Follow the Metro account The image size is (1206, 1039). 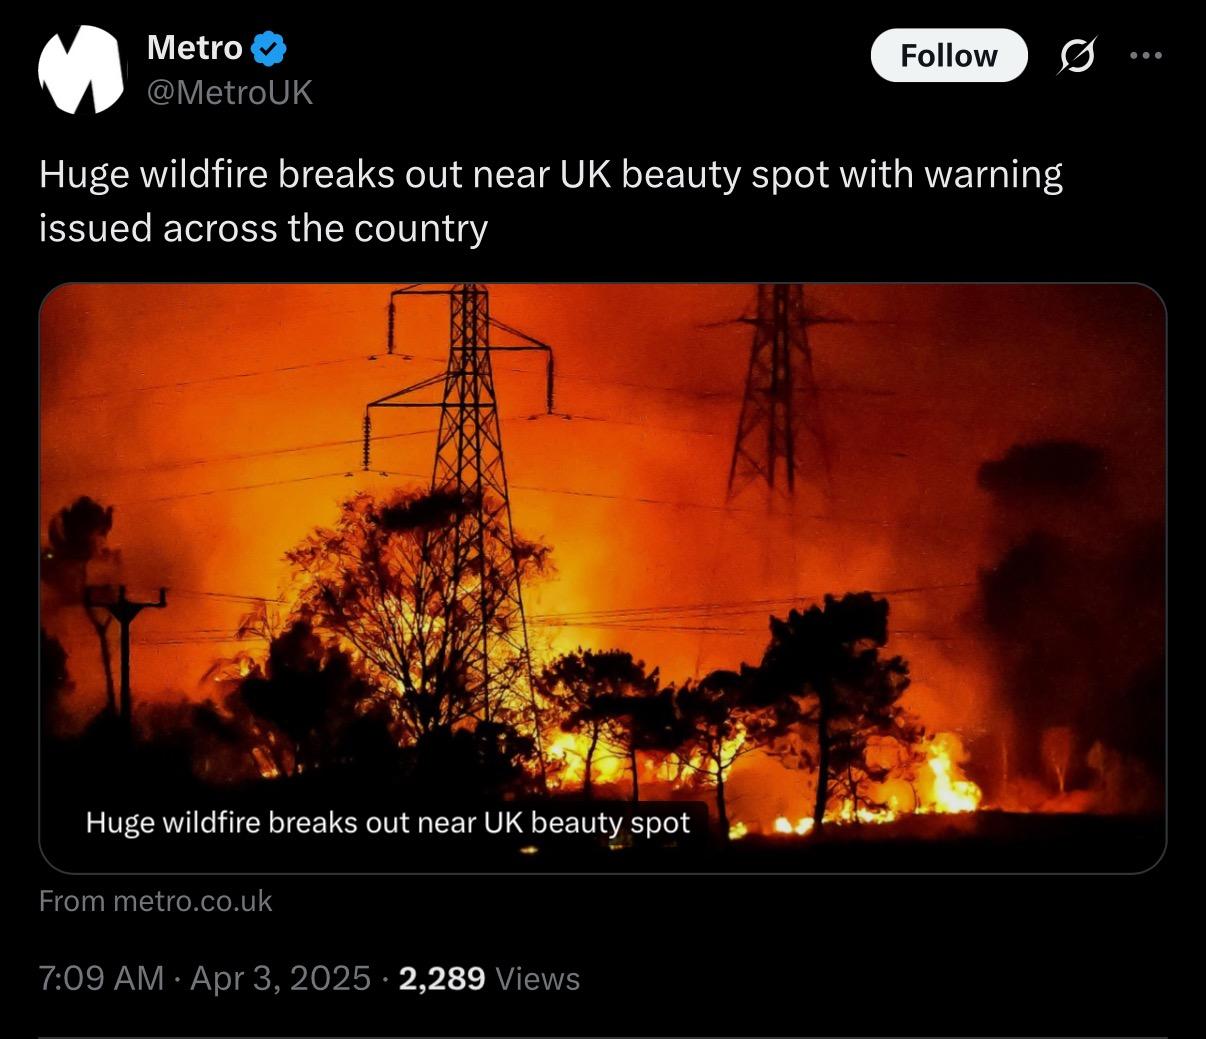[948, 56]
